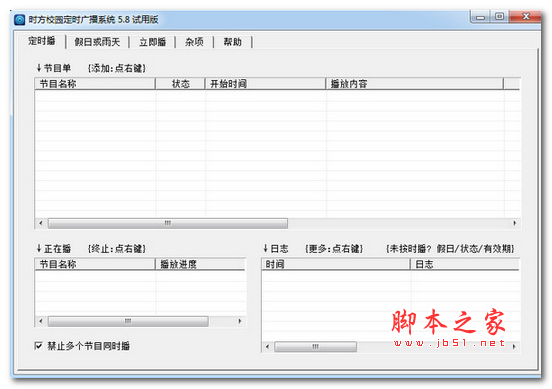Viewport: 552px width, 389px height.
Task: Click the ↓日志 section label
Action: 276,249
